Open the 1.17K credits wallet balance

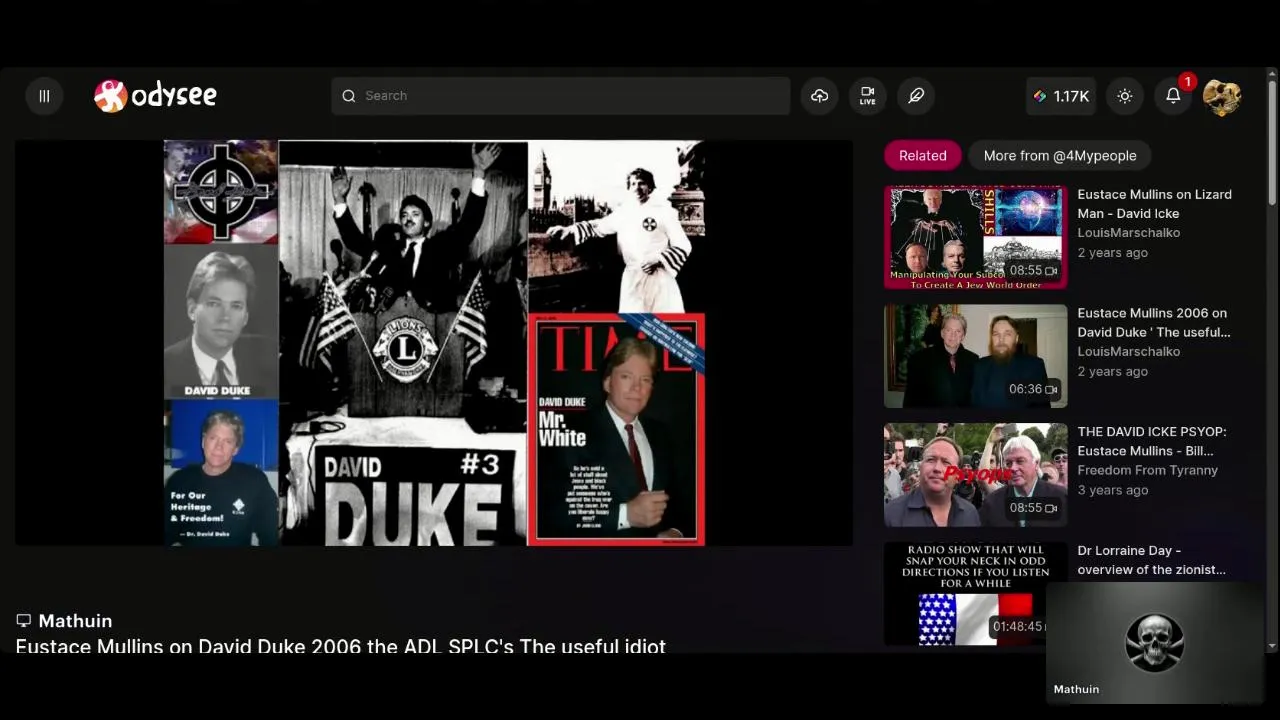1061,96
